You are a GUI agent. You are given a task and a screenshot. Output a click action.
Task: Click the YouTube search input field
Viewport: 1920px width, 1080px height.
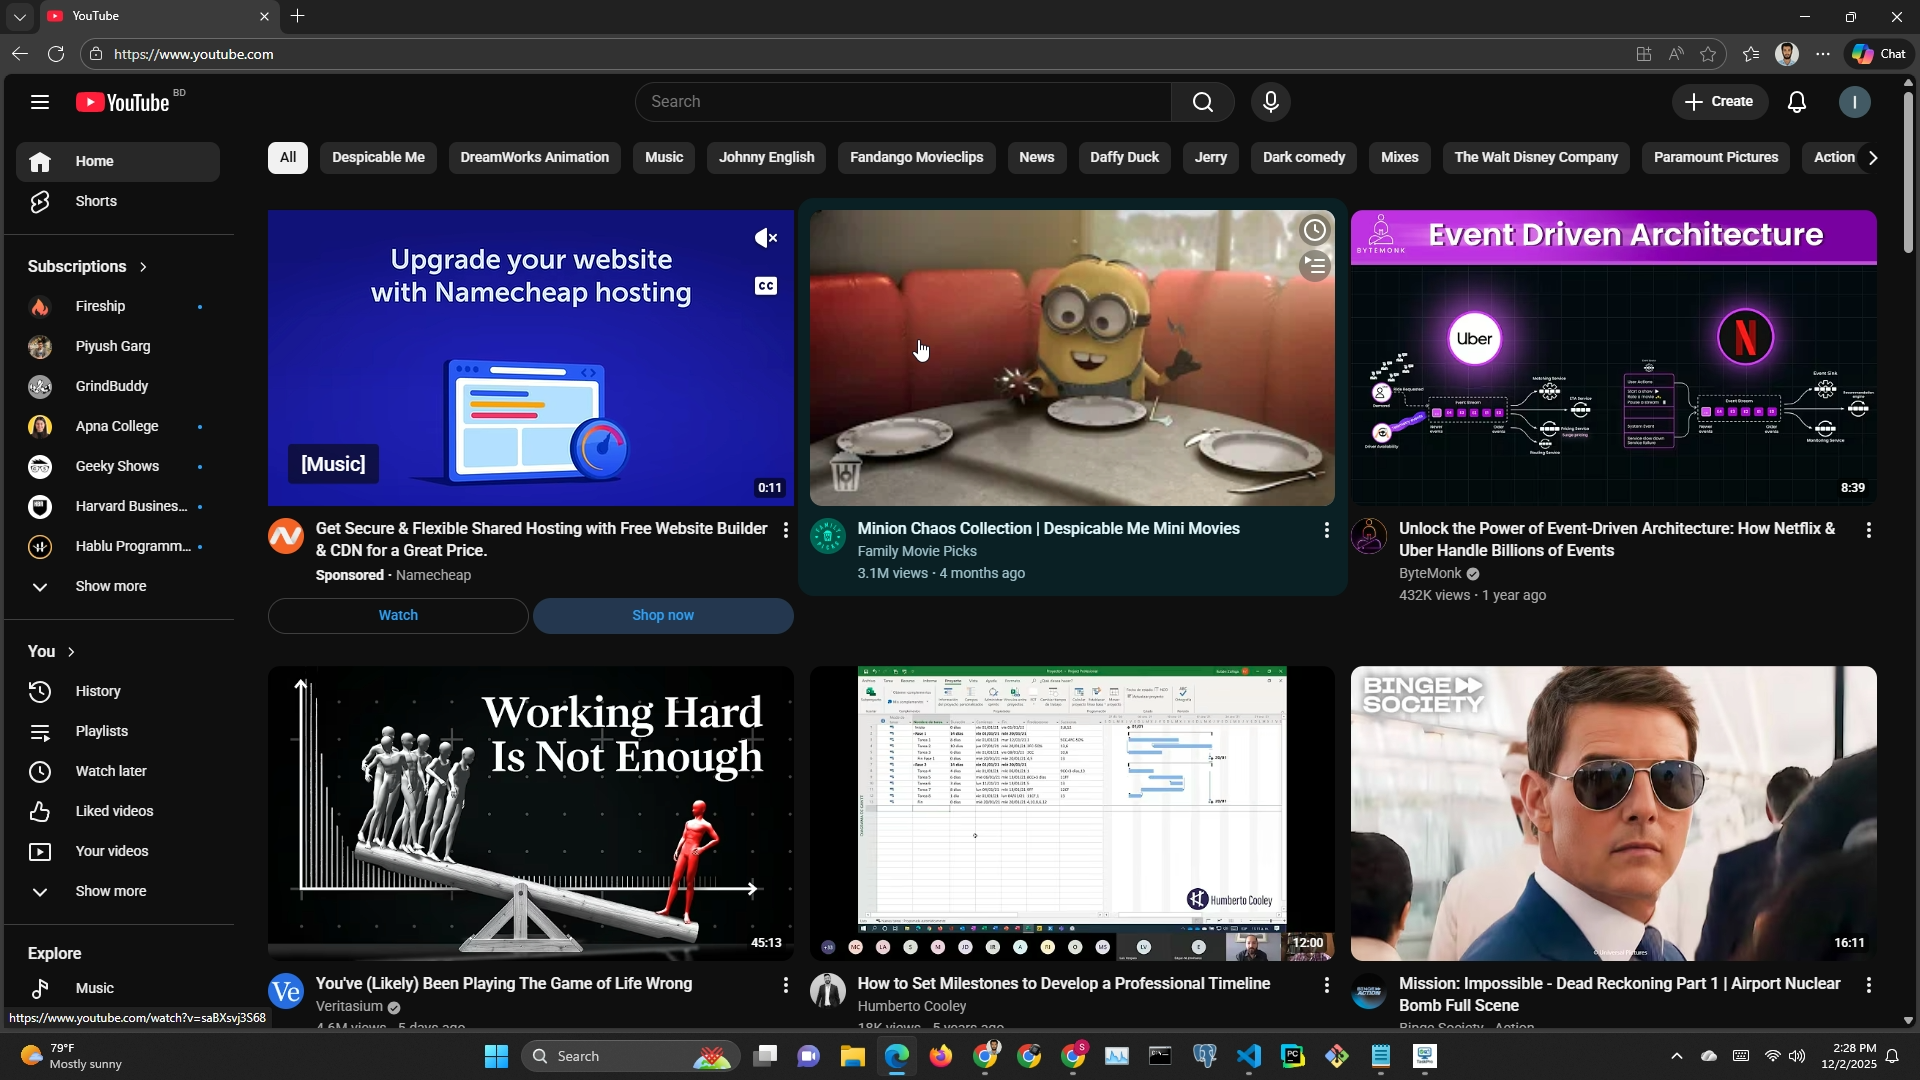(x=900, y=102)
